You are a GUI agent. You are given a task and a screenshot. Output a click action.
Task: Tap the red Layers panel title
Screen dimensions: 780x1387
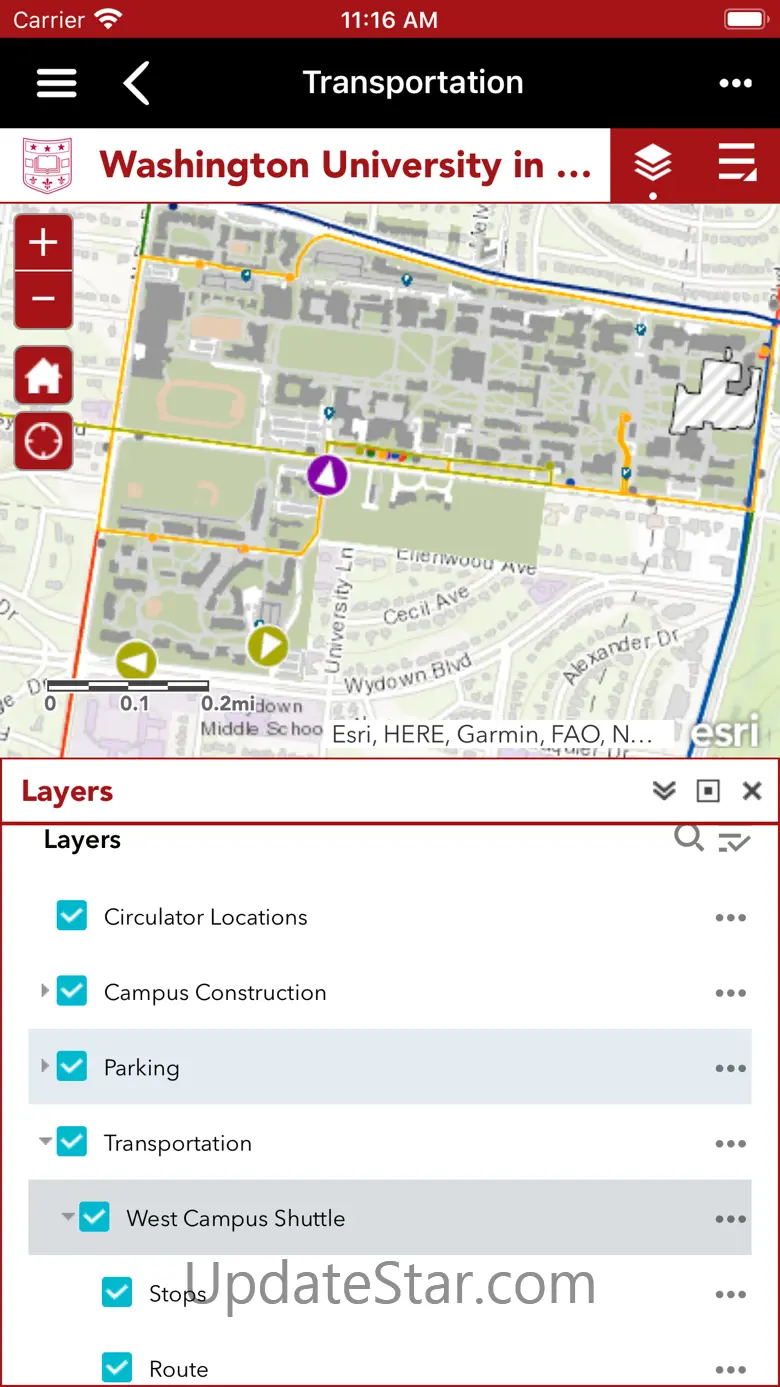67,792
